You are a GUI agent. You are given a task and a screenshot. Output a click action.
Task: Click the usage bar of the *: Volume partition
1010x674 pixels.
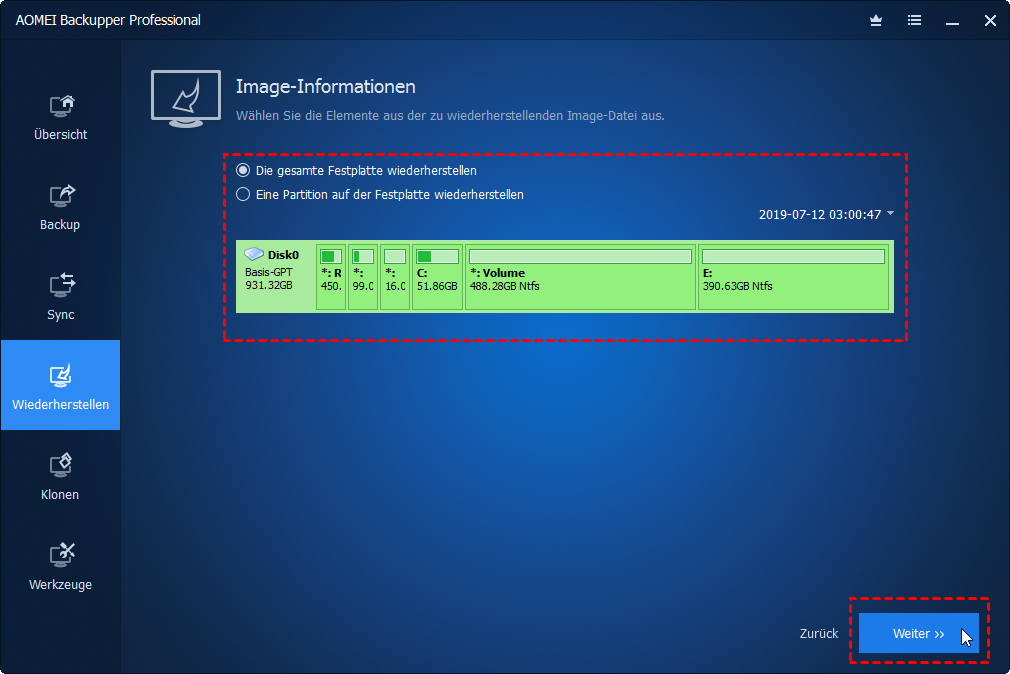click(x=580, y=256)
